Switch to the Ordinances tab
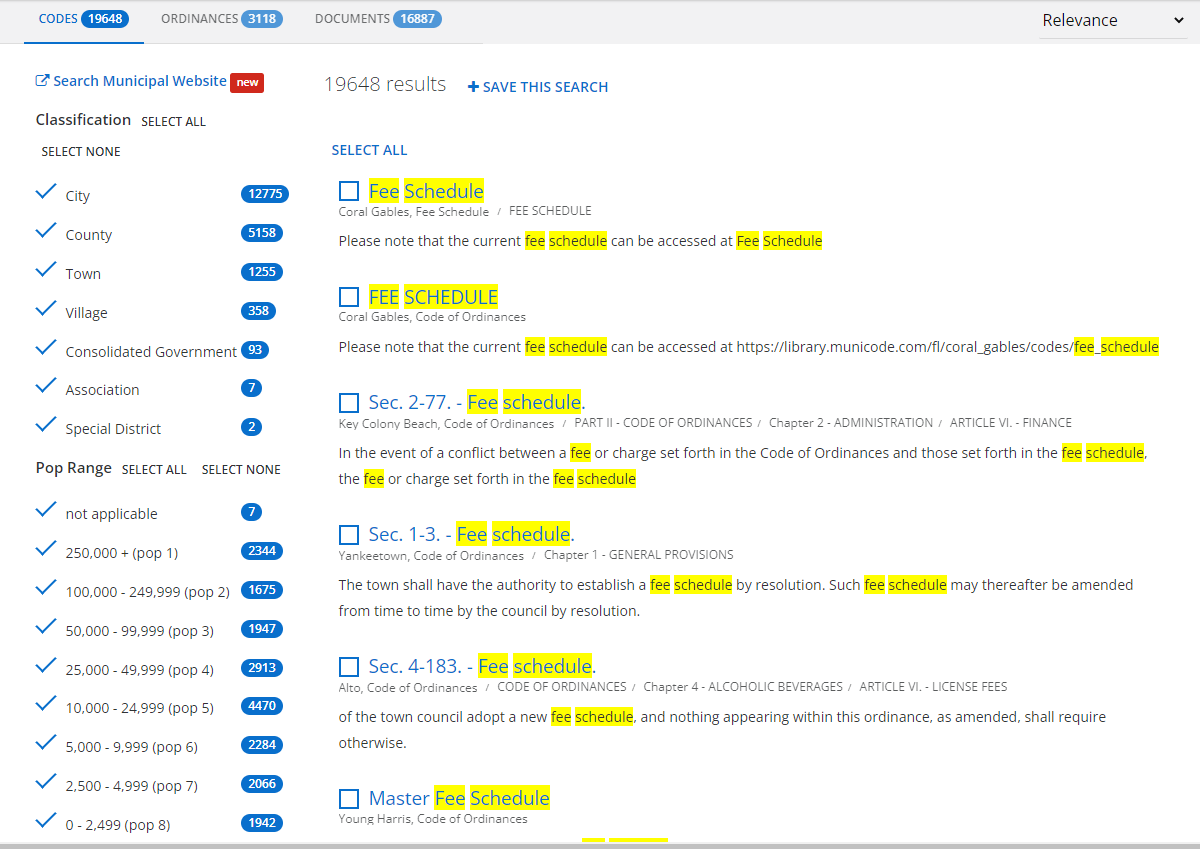This screenshot has width=1200, height=849. click(x=221, y=19)
